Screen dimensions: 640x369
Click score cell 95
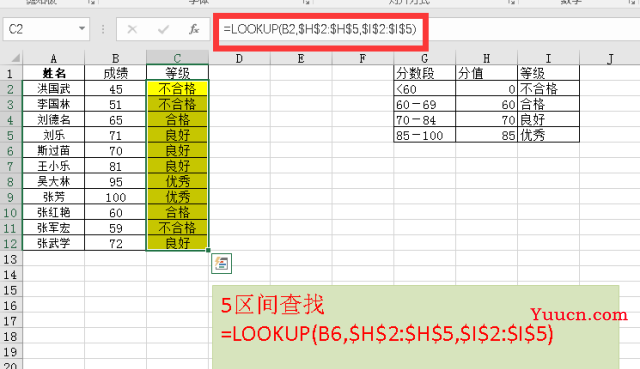click(x=116, y=182)
